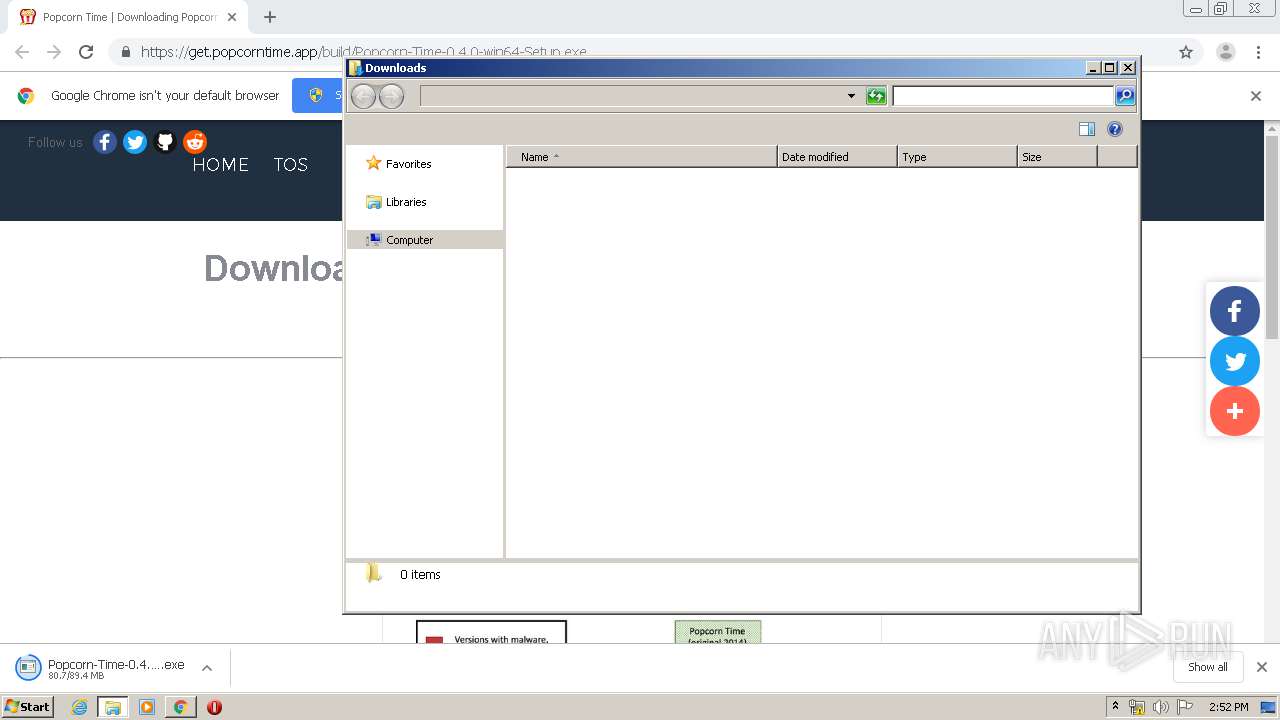Click the show desktop tray icon
Viewport: 1280px width, 720px height.
[1268, 707]
